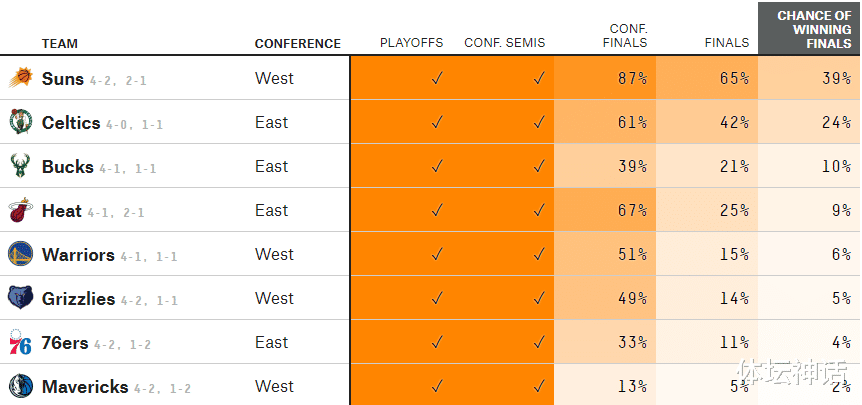Select the Conf. Finals column header

coord(625,36)
